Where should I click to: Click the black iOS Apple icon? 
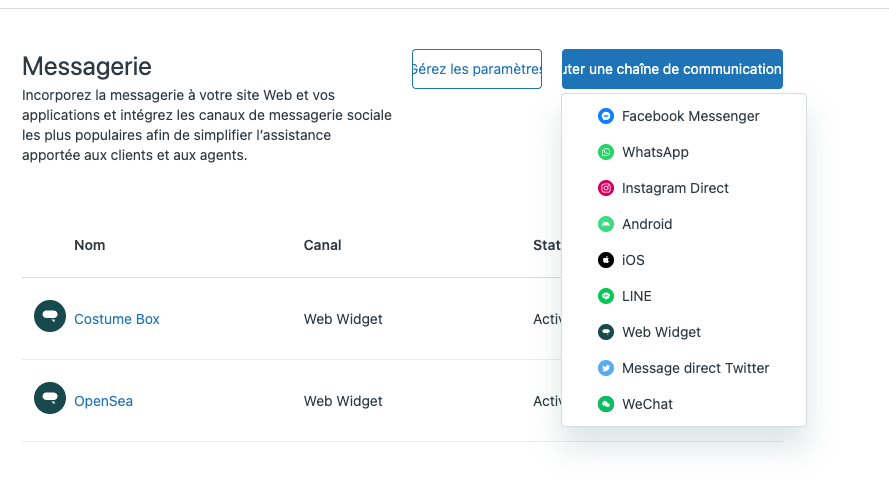click(x=606, y=260)
